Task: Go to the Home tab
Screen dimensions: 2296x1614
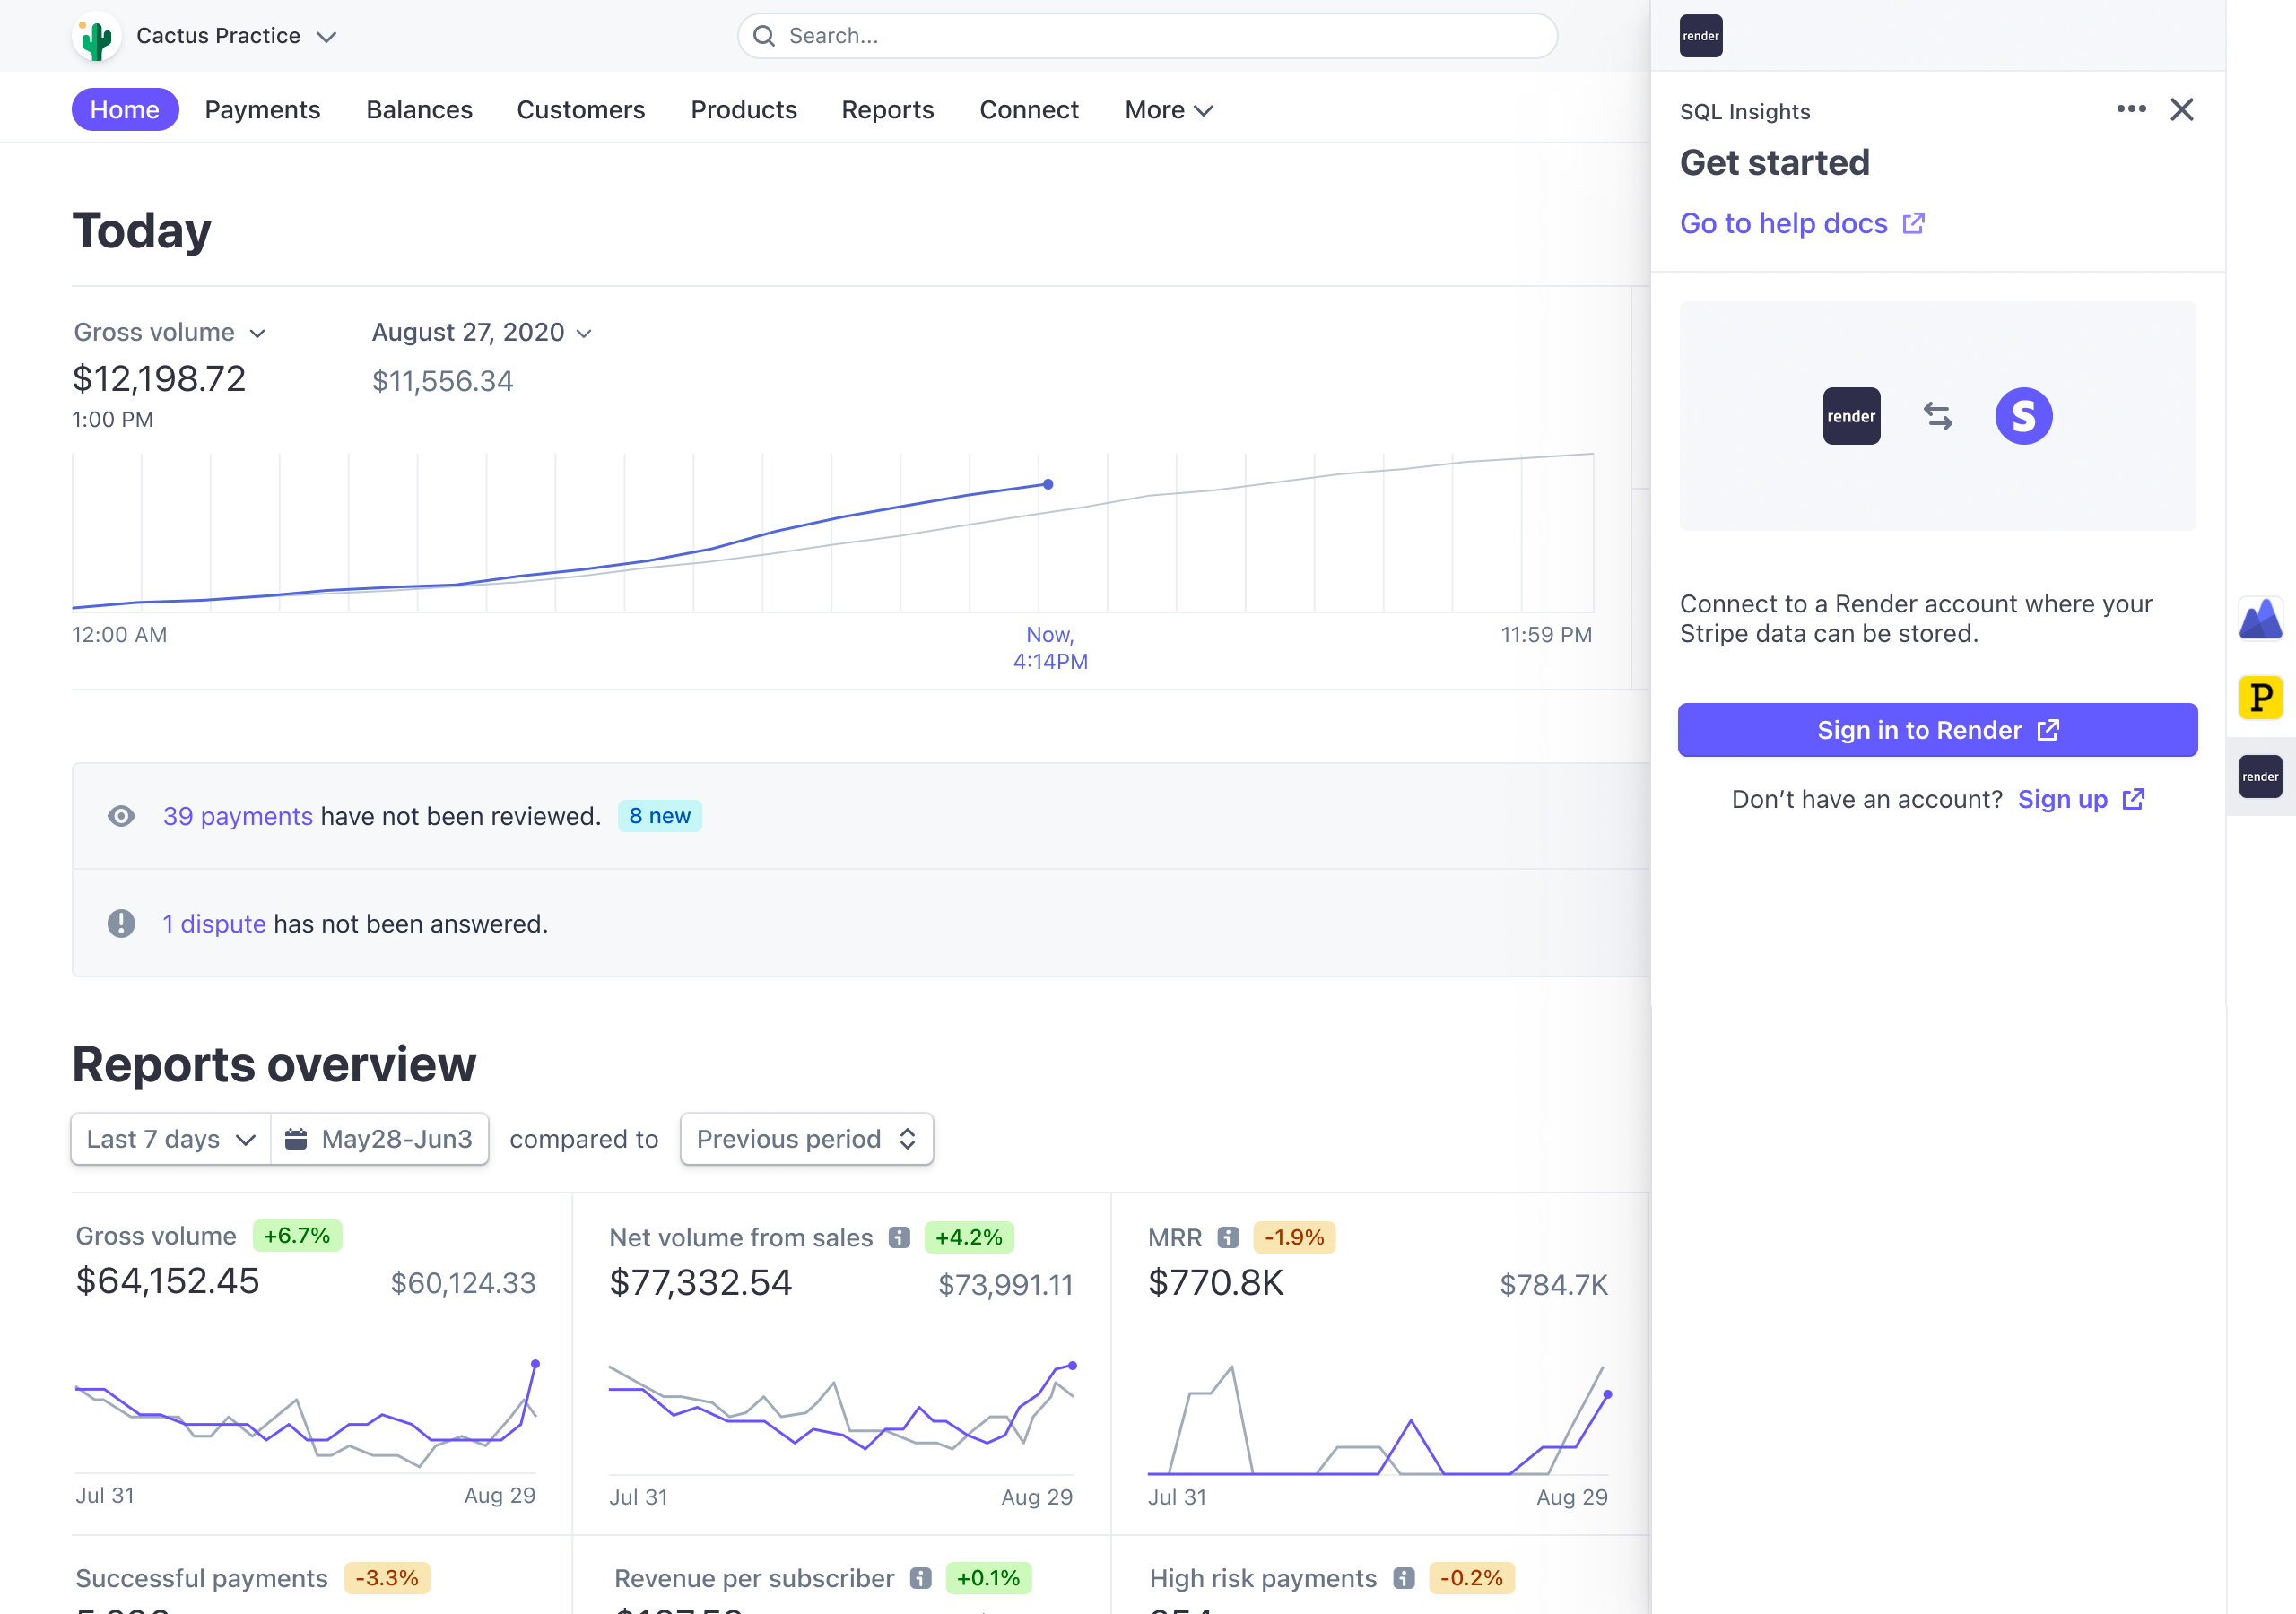Action: (x=125, y=109)
